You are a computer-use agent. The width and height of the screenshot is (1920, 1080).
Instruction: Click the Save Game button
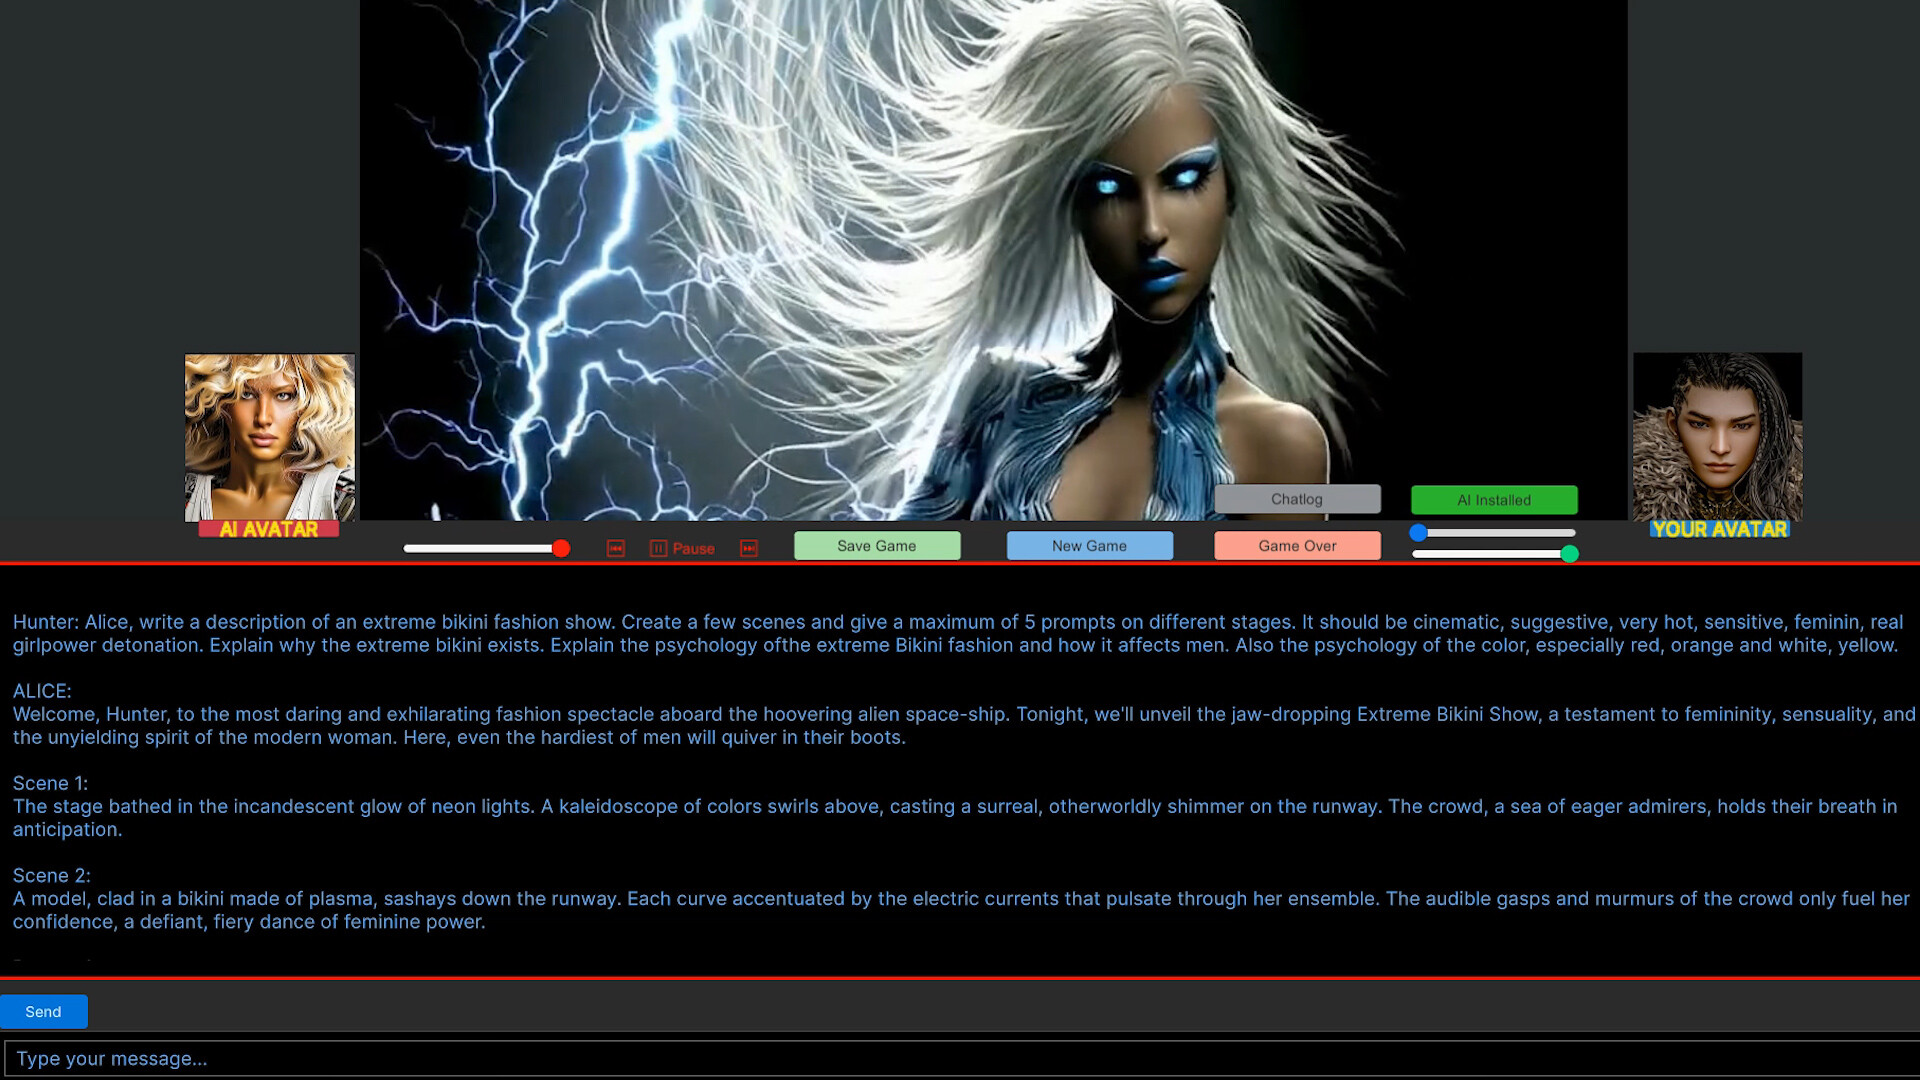(877, 546)
